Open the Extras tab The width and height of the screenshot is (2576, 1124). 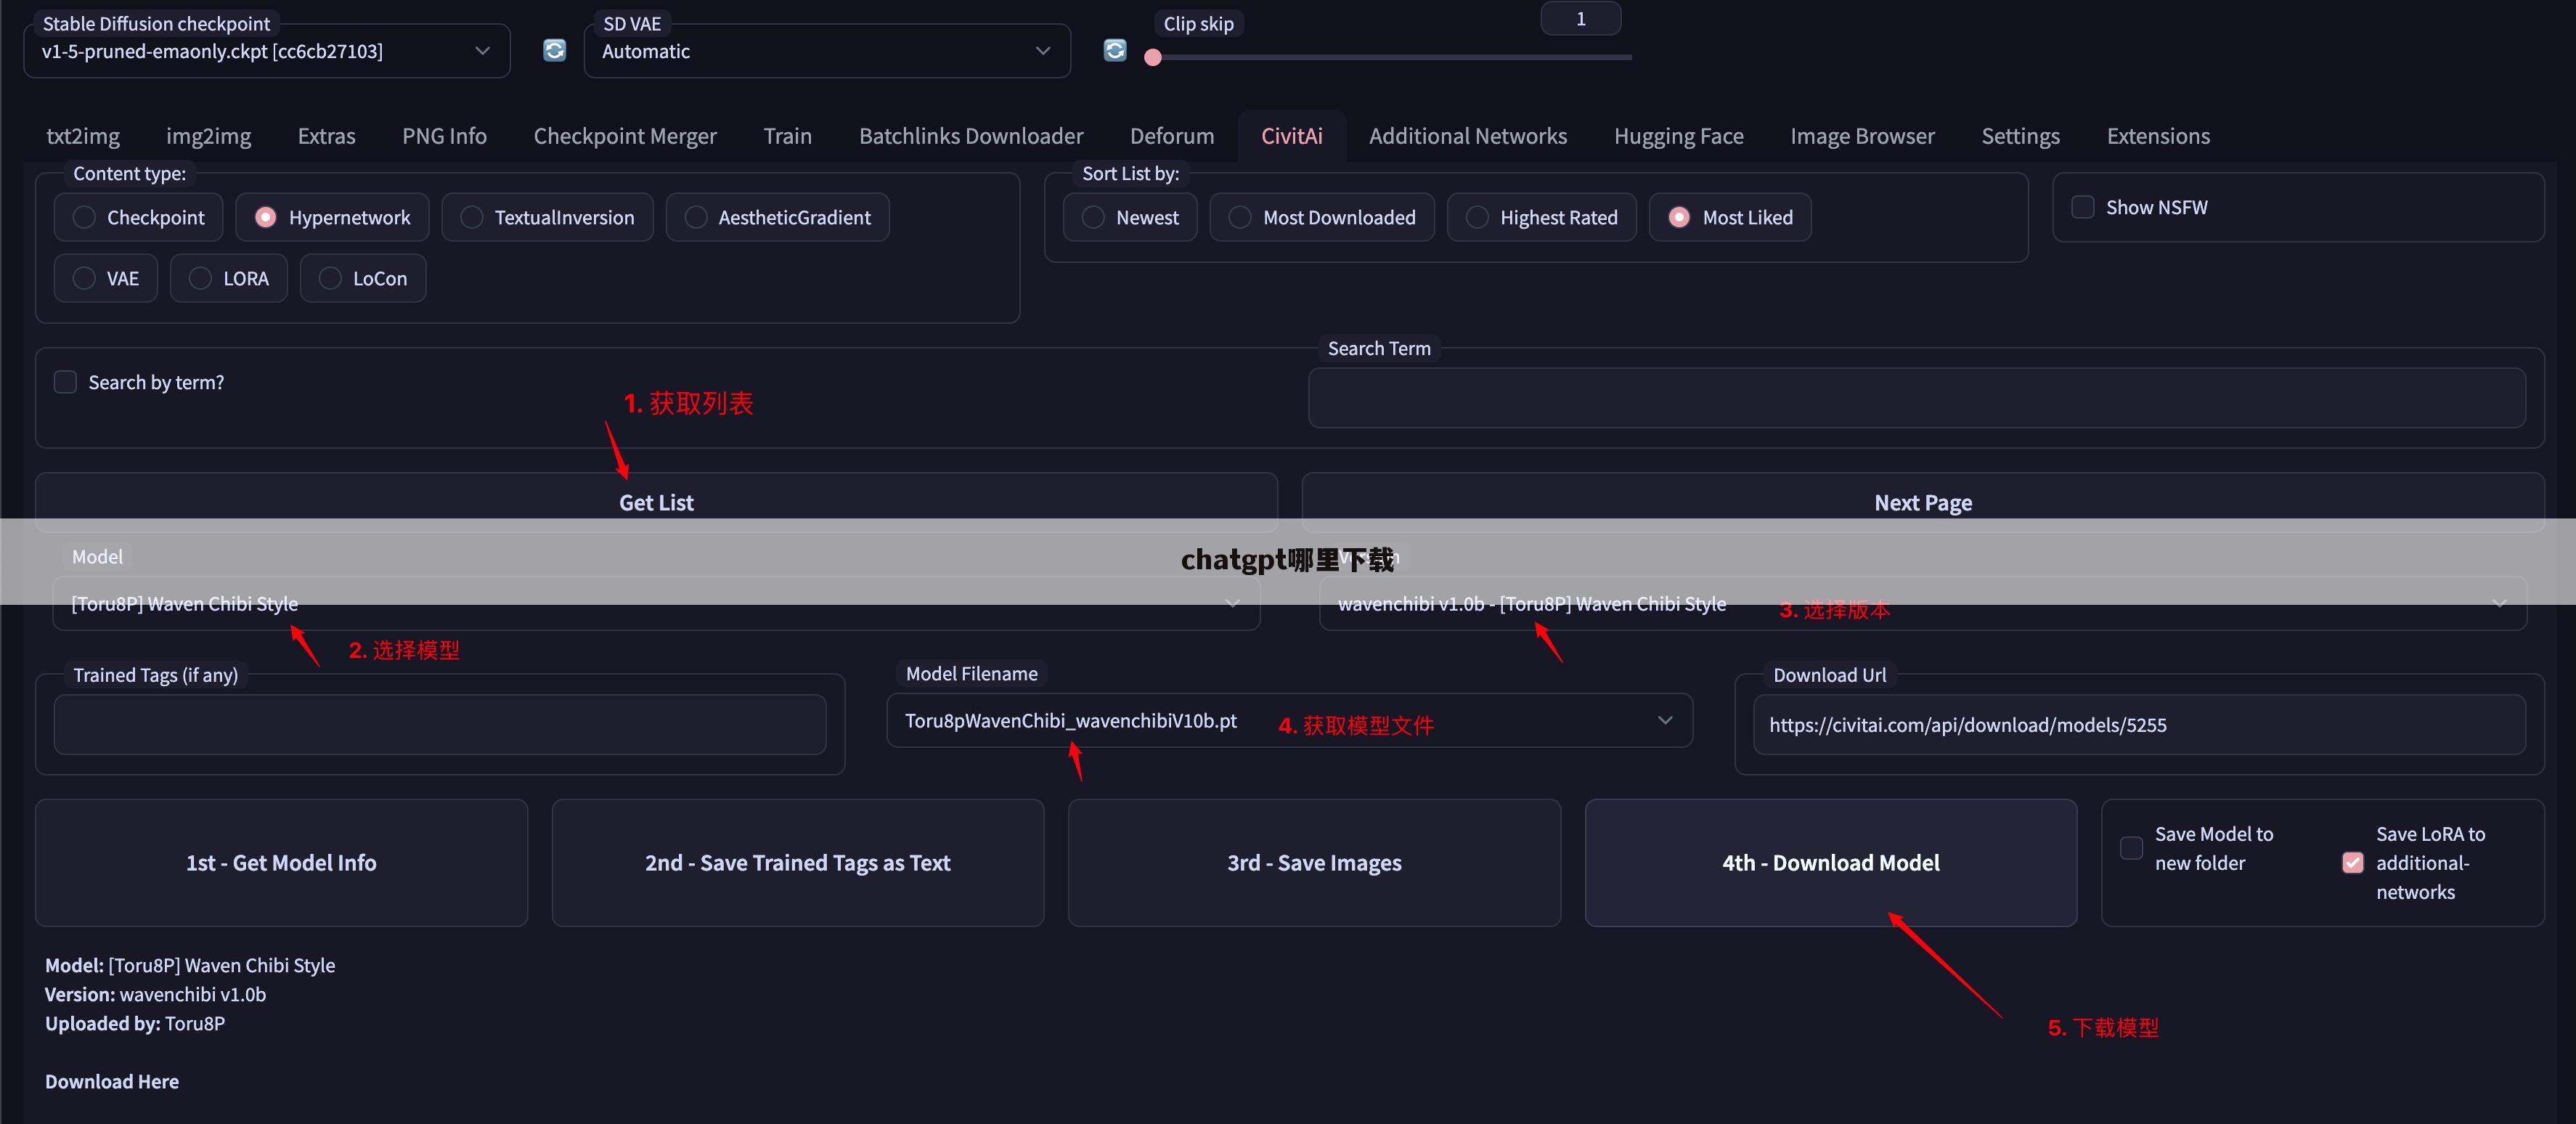[326, 136]
